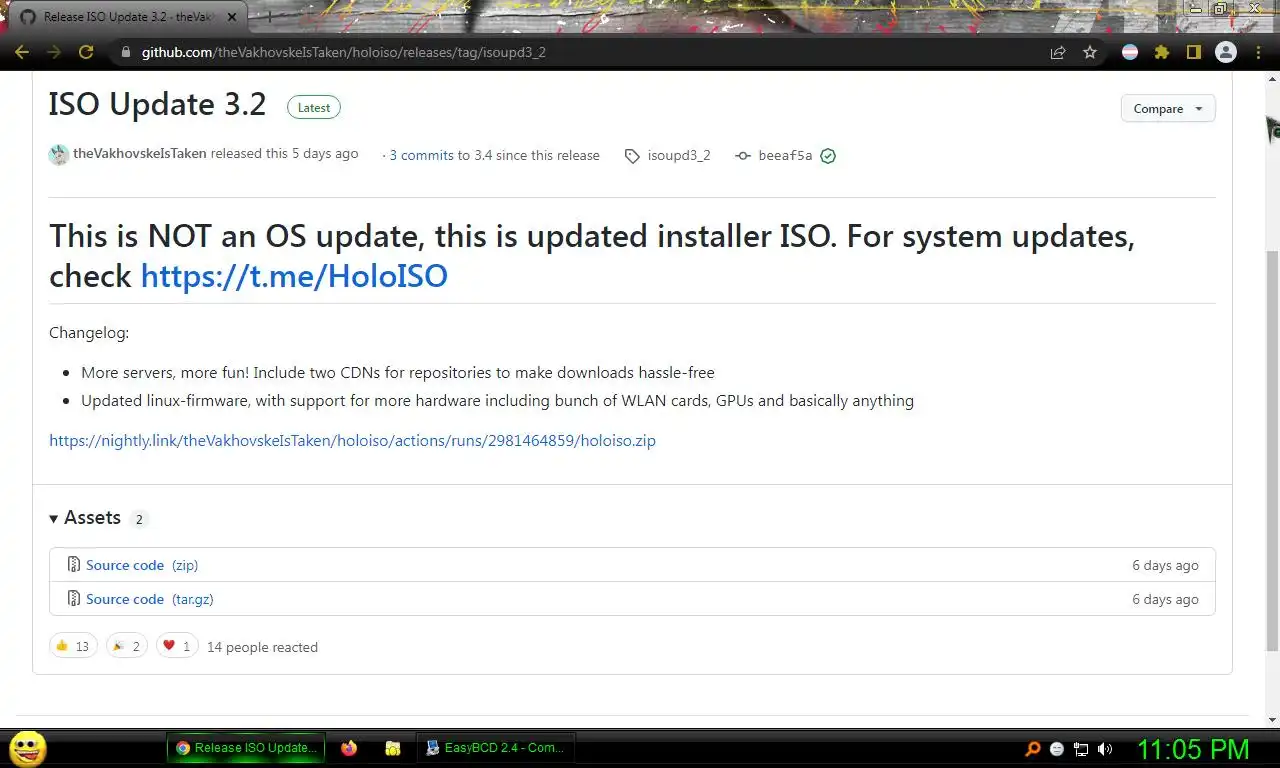This screenshot has height=768, width=1280.
Task: Click the tar.gz file archive icon
Action: click(73, 599)
